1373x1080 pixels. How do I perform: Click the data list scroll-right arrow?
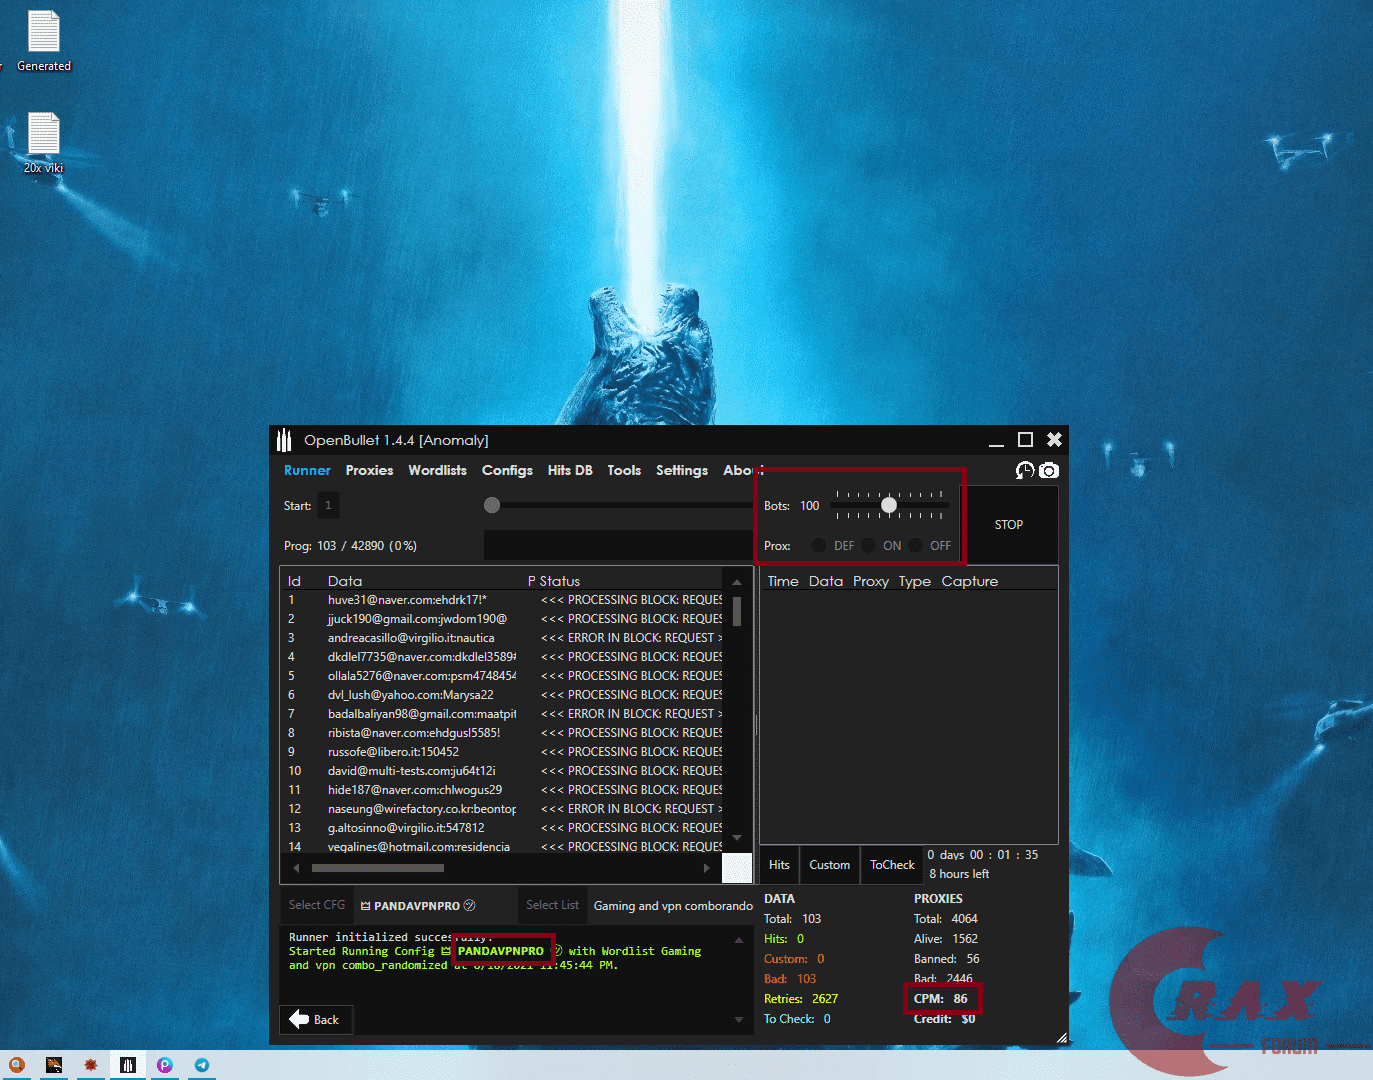[x=706, y=868]
